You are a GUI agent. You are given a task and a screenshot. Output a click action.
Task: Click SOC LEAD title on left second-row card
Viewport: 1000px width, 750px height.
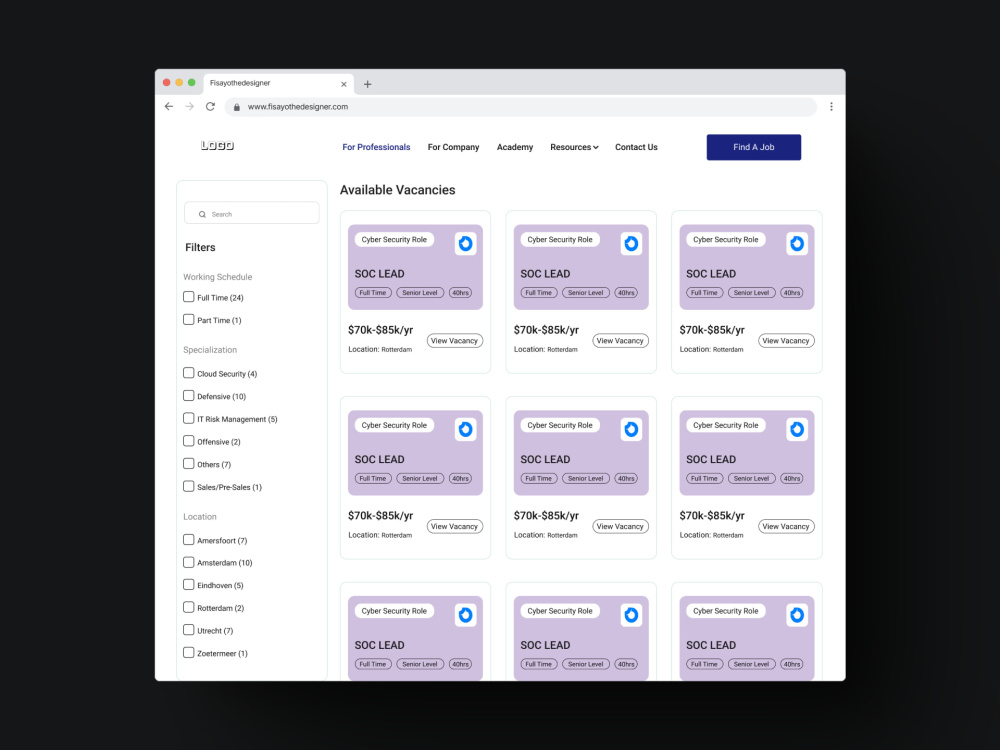[x=379, y=459]
